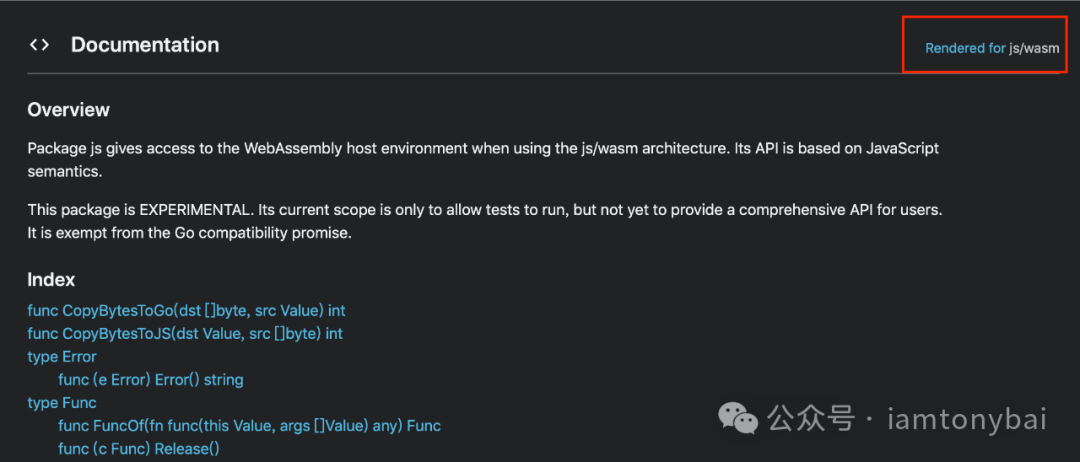Open func CopyBytesToJS index entry
The height and width of the screenshot is (462, 1080).
pos(185,334)
